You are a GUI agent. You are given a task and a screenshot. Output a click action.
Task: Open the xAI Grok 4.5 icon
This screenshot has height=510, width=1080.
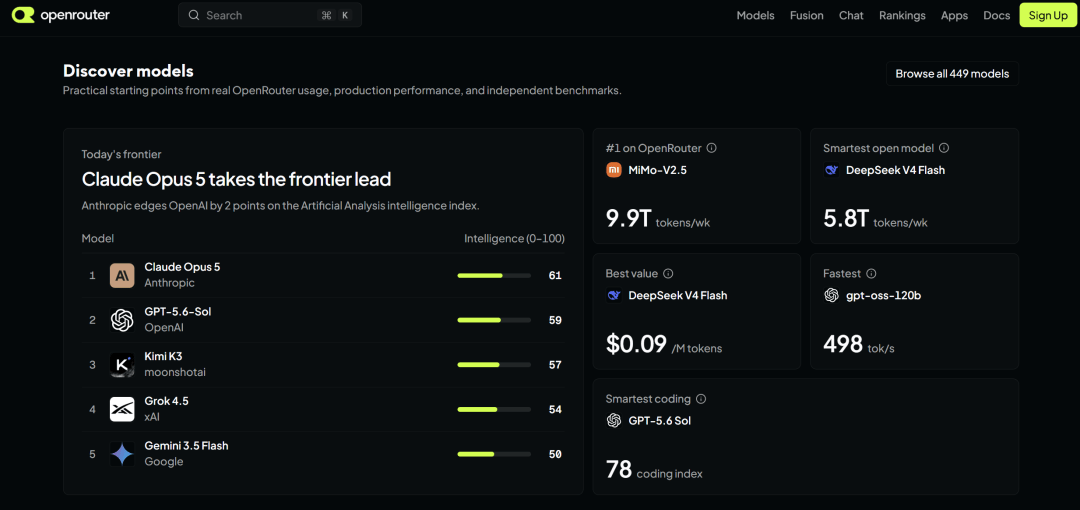(x=122, y=409)
